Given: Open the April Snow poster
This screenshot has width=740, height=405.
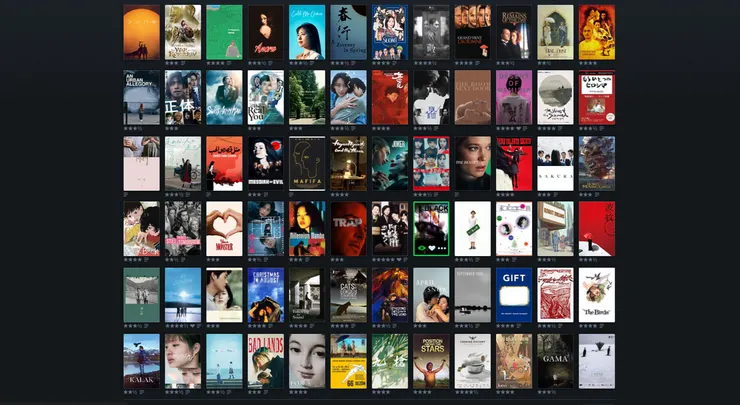Looking at the screenshot, I should (431, 295).
